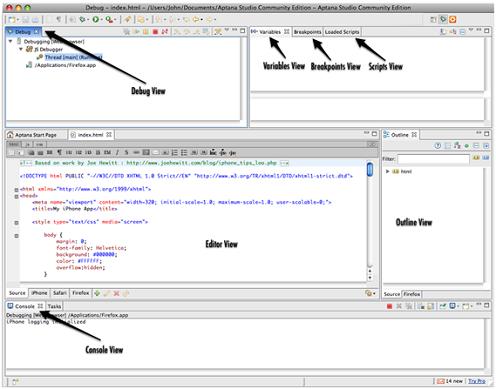This screenshot has width=496, height=389.
Task: Click the red Terminate icon in Console toolbar
Action: click(x=389, y=306)
